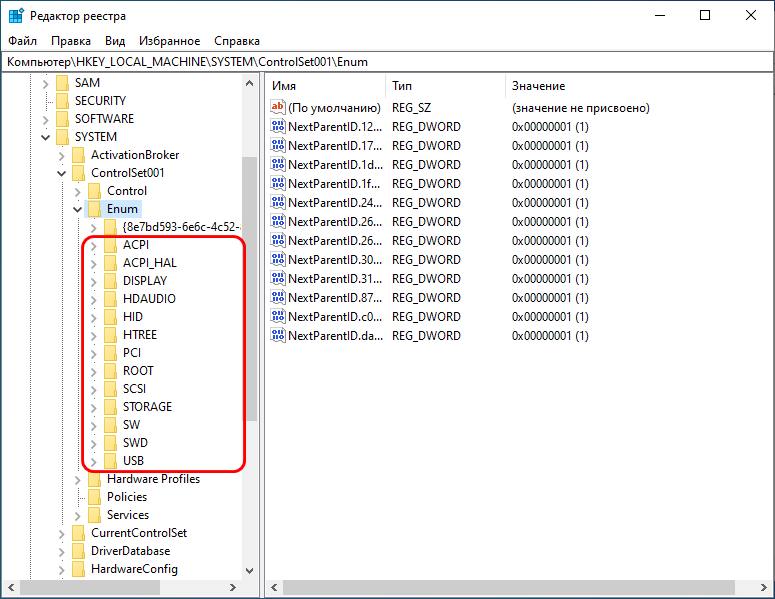This screenshot has width=775, height=599.
Task: Click the tree pane vertical scrollbar thumb
Action: pyautogui.click(x=250, y=289)
